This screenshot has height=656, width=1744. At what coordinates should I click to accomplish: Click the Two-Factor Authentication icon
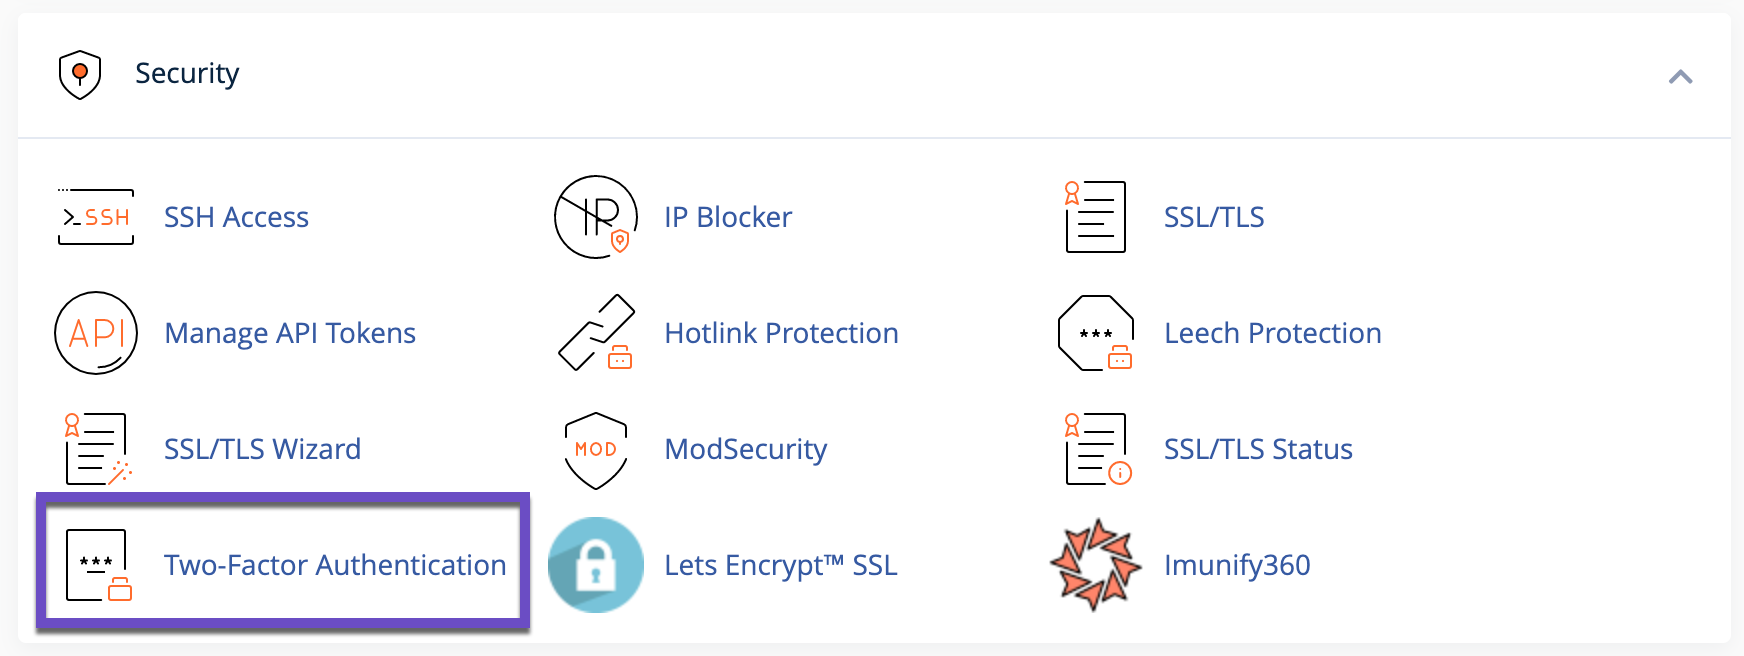pyautogui.click(x=97, y=565)
